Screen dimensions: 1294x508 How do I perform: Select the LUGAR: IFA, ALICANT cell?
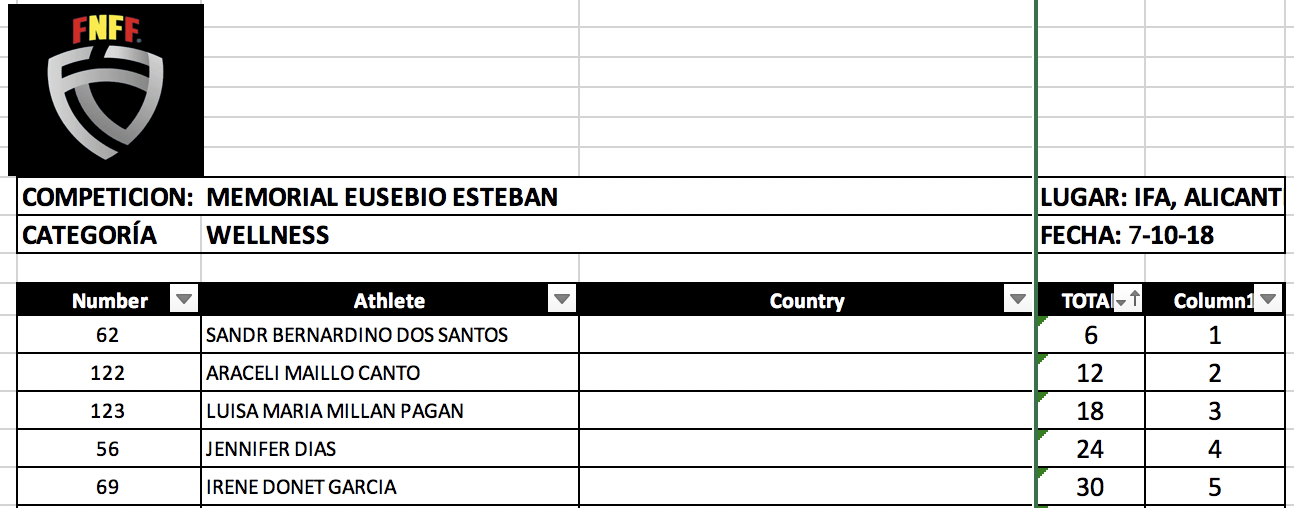1160,197
